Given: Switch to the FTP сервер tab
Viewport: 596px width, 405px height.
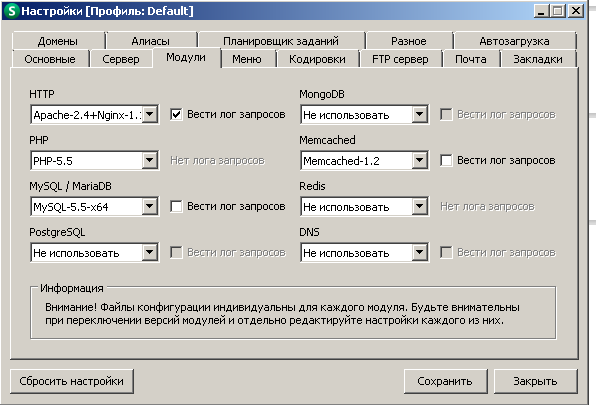Looking at the screenshot, I should 400,59.
